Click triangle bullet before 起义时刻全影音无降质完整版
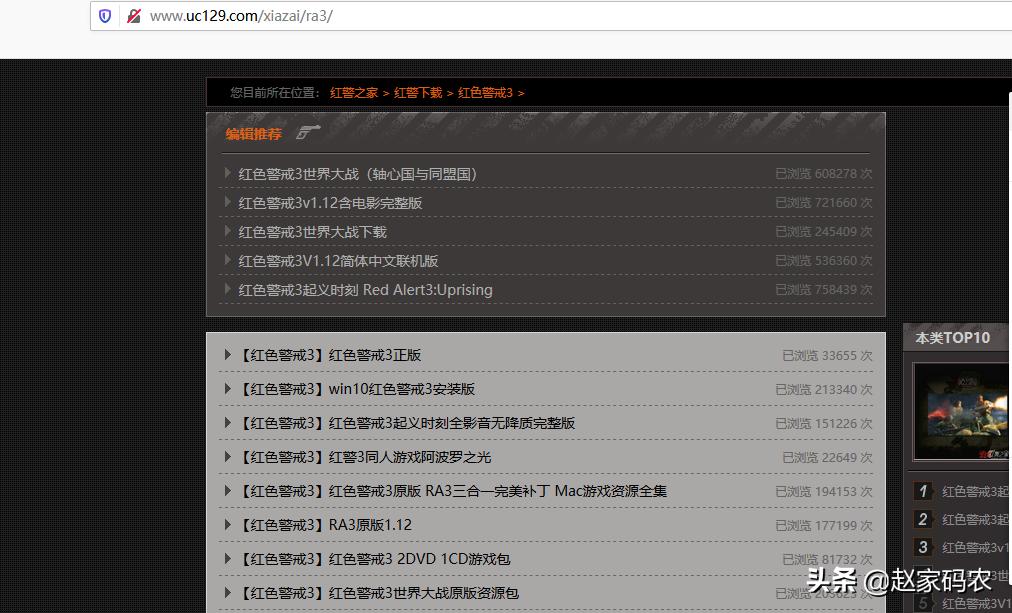 tap(227, 423)
